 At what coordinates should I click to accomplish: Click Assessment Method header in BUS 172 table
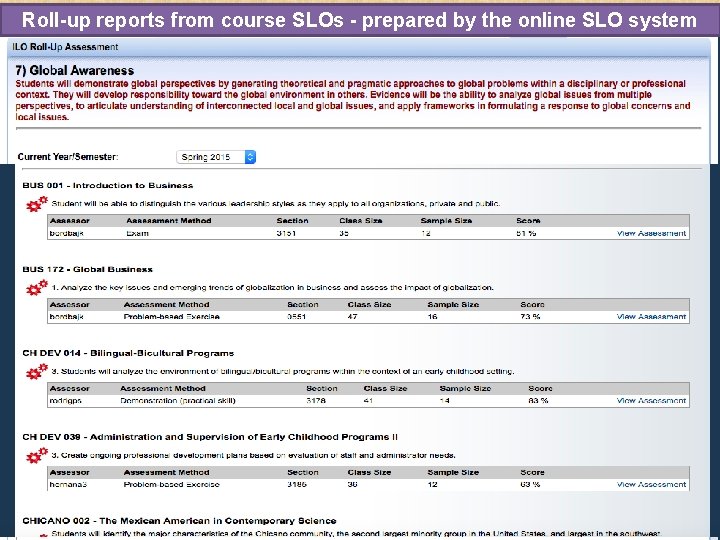(166, 305)
